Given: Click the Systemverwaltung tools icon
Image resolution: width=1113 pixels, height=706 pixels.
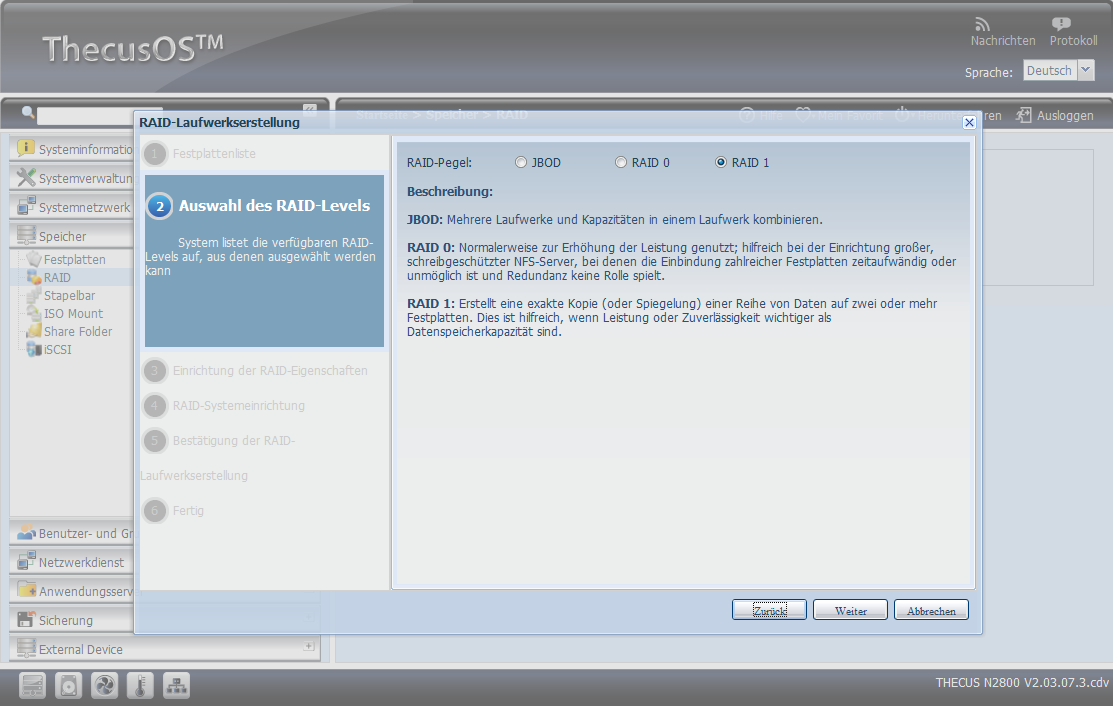Looking at the screenshot, I should pyautogui.click(x=26, y=177).
